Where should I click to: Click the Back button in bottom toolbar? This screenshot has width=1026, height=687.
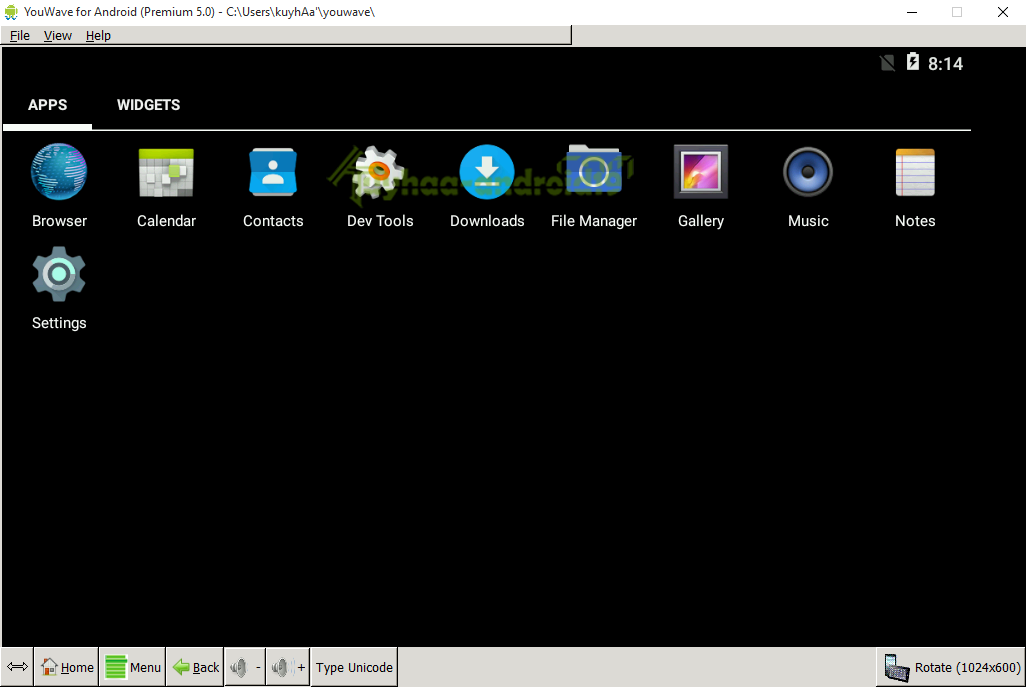coord(196,667)
